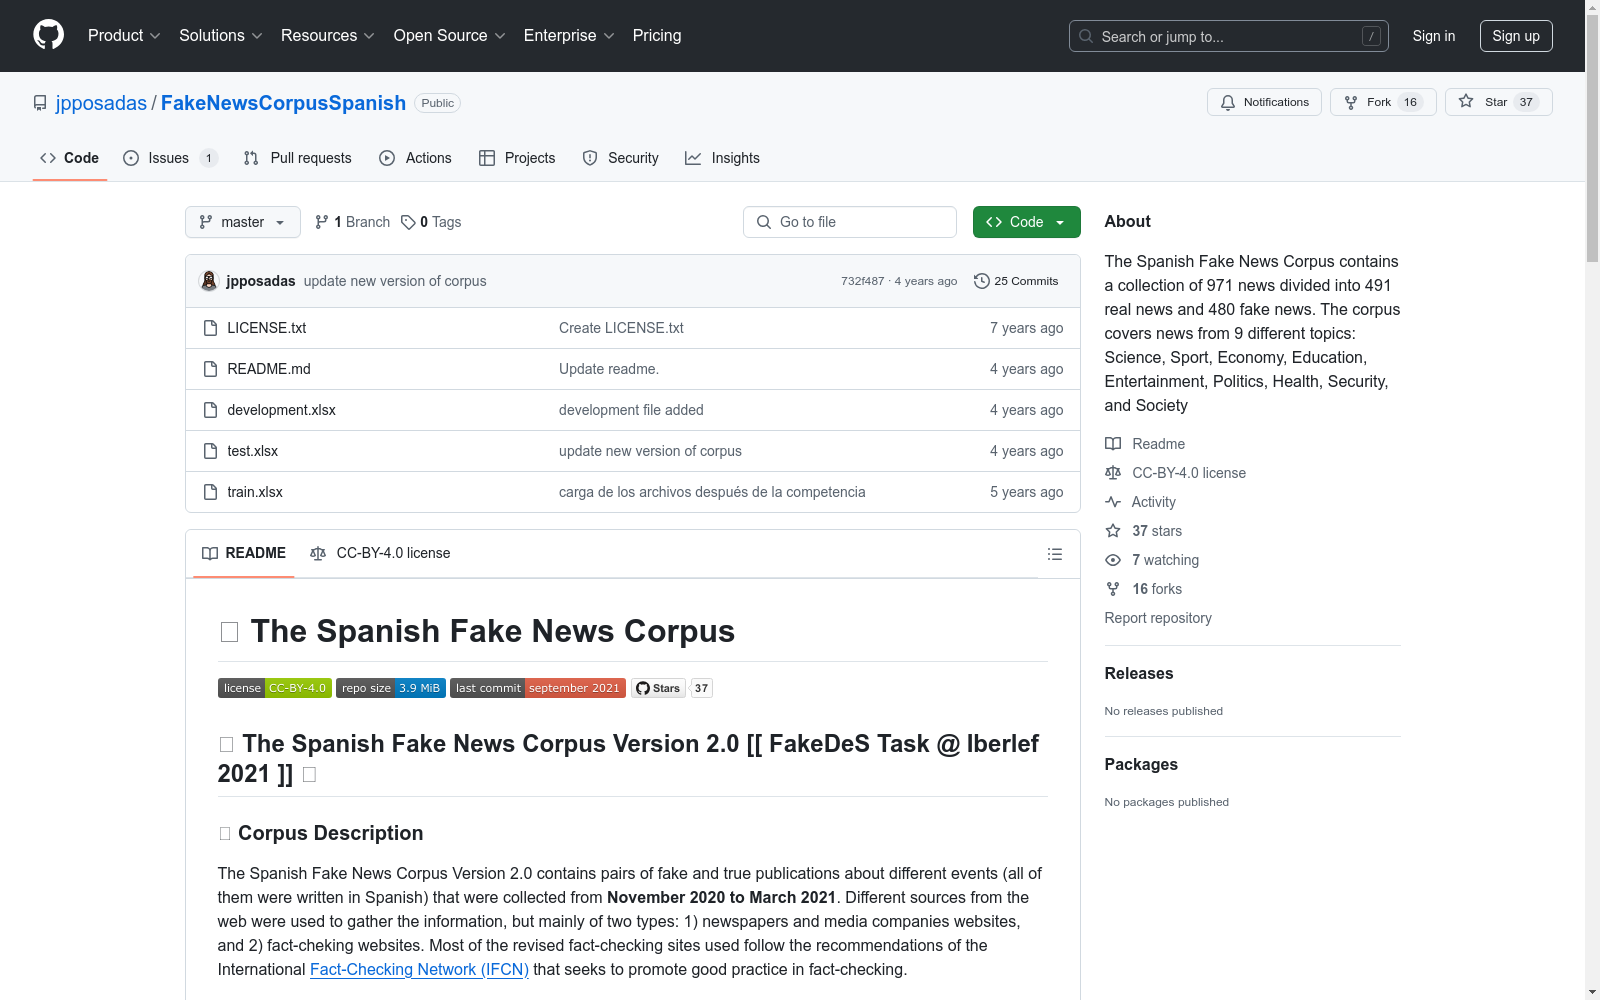This screenshot has height=1000, width=1600.
Task: Open the Packages section heading
Action: coord(1141,764)
